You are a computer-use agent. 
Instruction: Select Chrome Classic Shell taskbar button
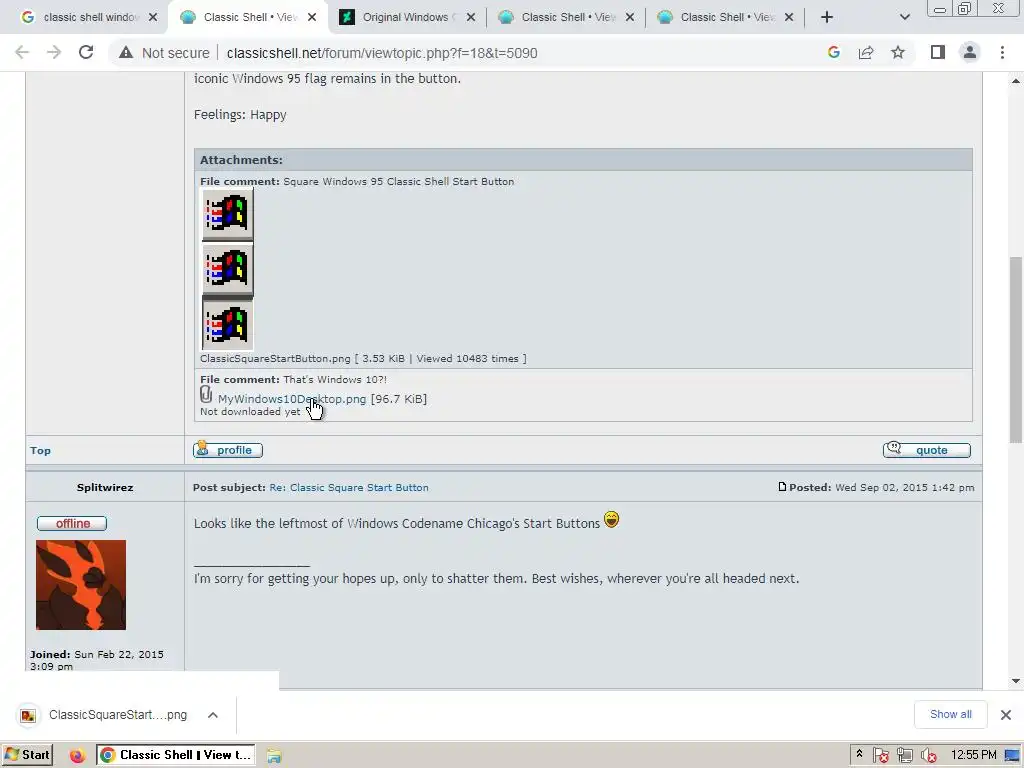point(175,755)
